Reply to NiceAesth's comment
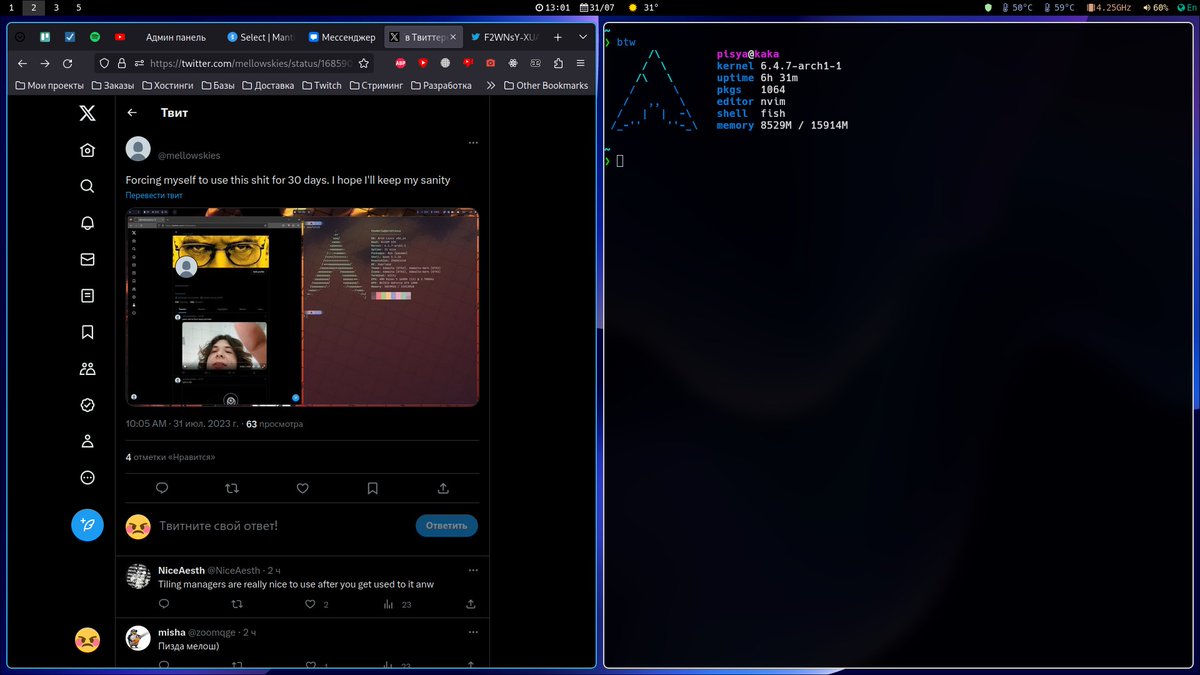Screen dimensions: 1200x675 pos(163,604)
